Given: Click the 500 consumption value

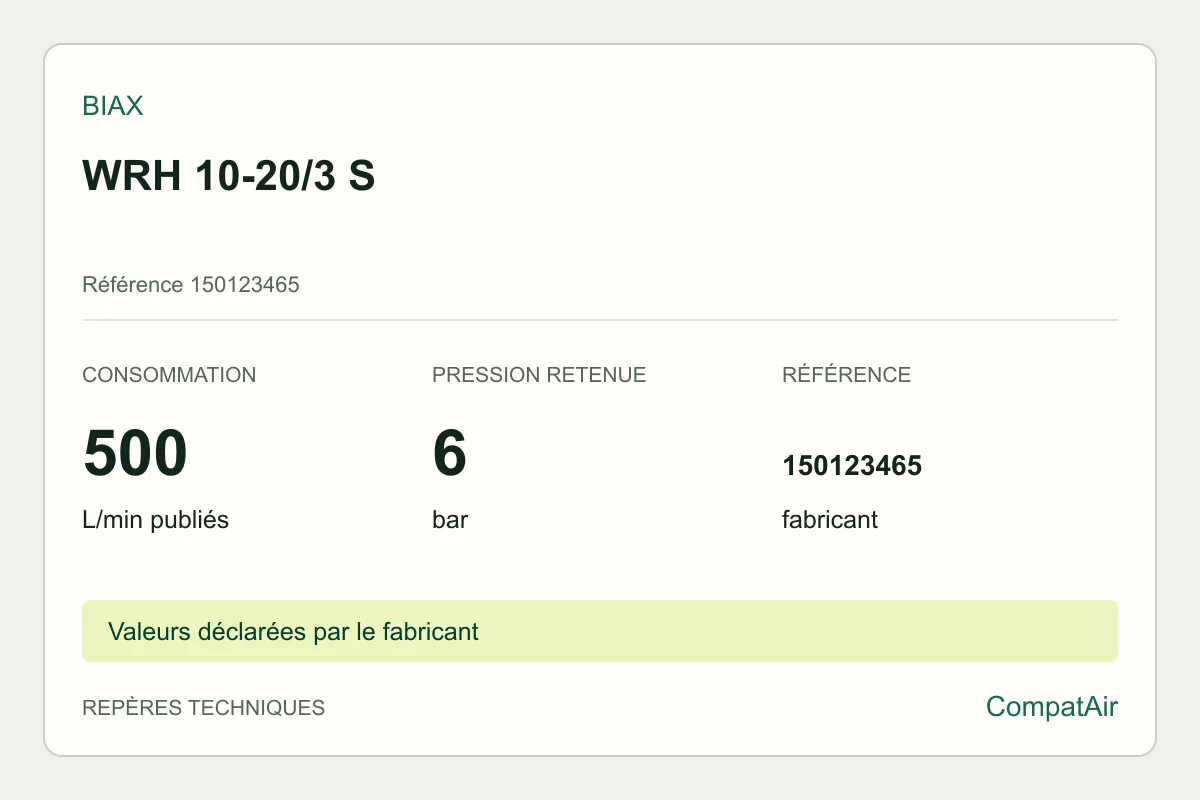Looking at the screenshot, I should click(x=135, y=452).
